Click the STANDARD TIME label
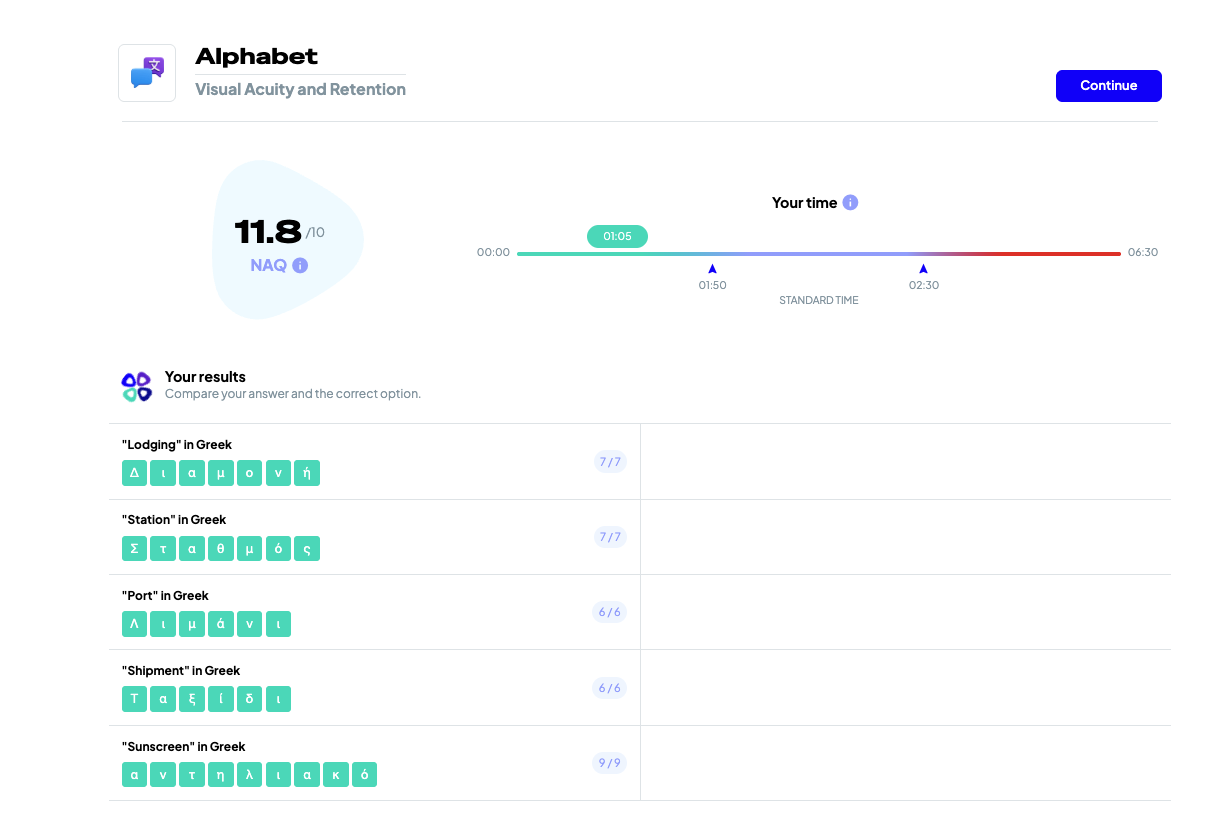The image size is (1216, 834). point(819,300)
